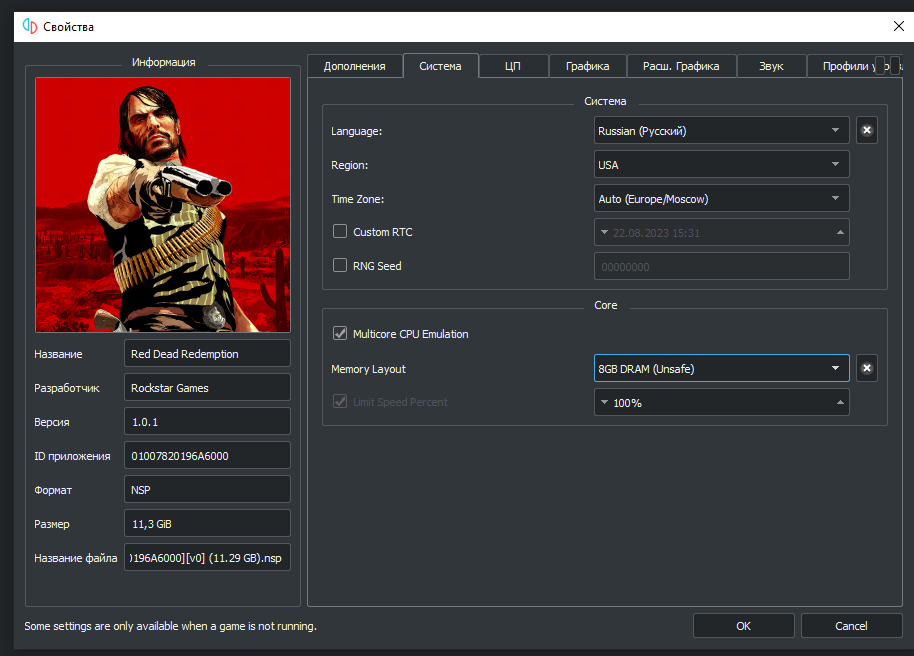Open the Расш. Графика tab
914x656 pixels.
point(681,66)
